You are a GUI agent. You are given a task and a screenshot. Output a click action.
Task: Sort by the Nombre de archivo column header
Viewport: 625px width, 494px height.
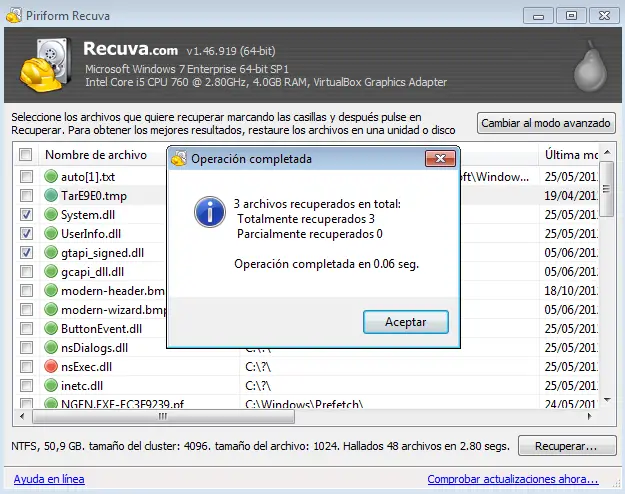96,155
